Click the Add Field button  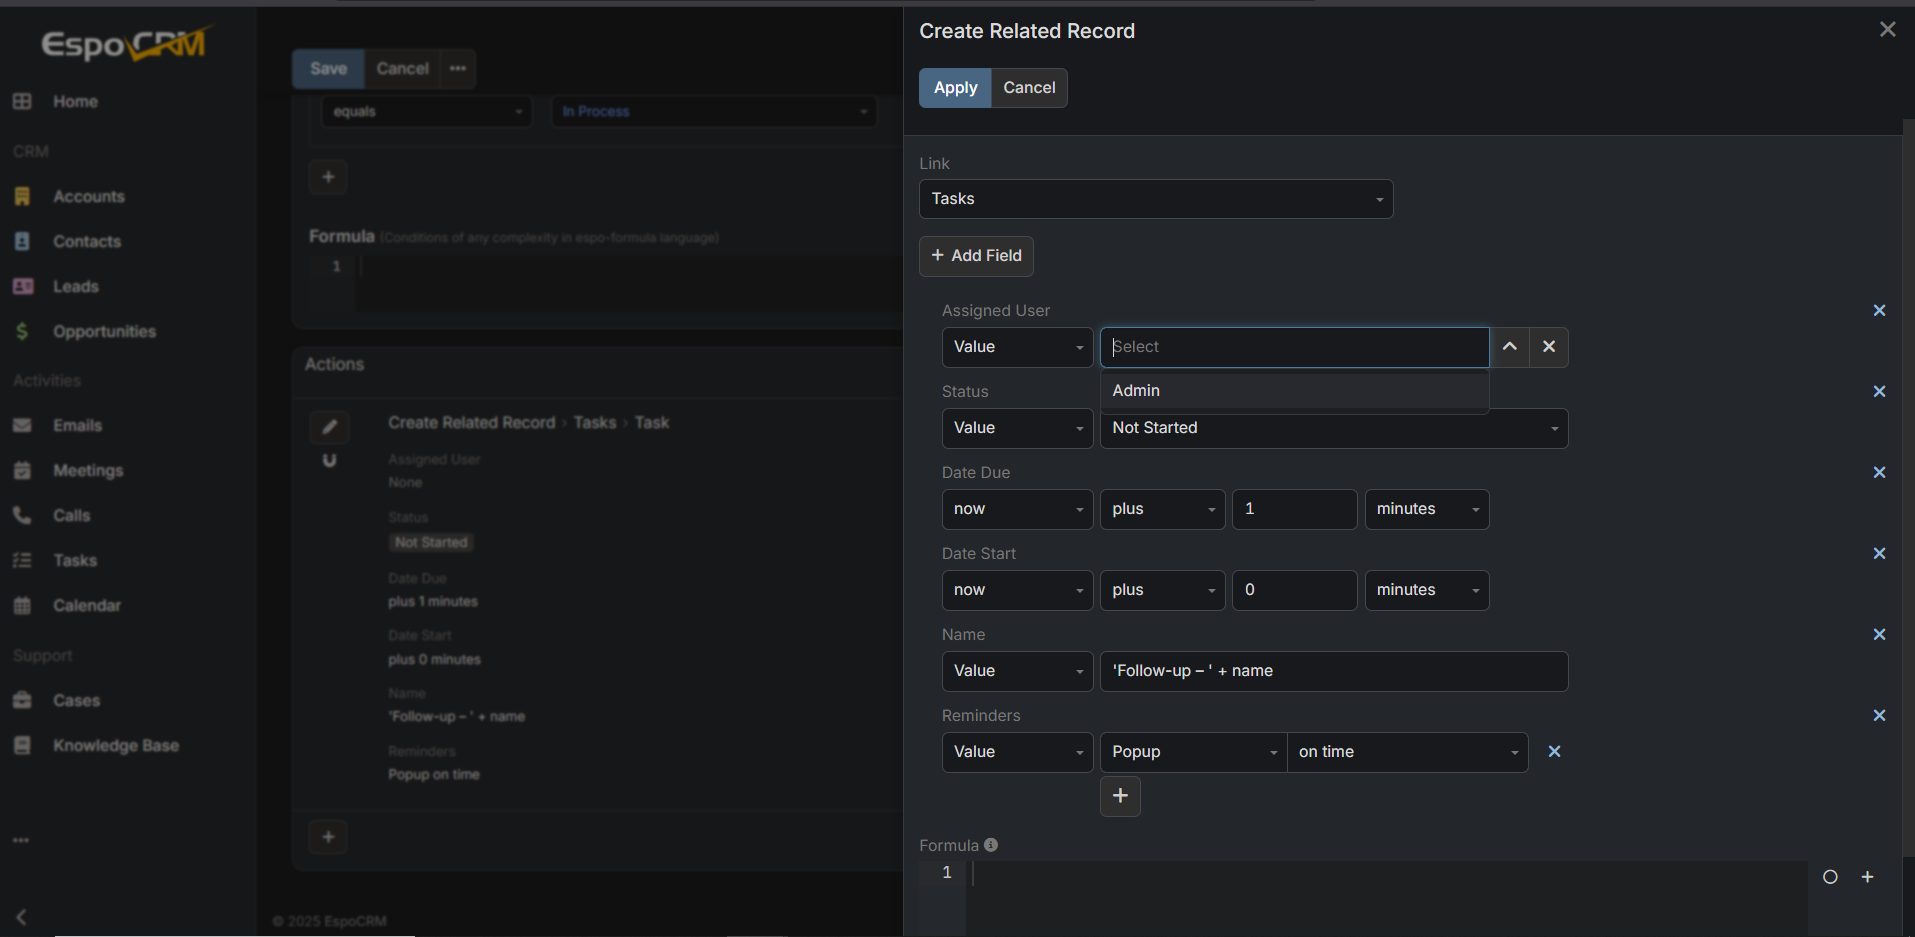coord(976,256)
